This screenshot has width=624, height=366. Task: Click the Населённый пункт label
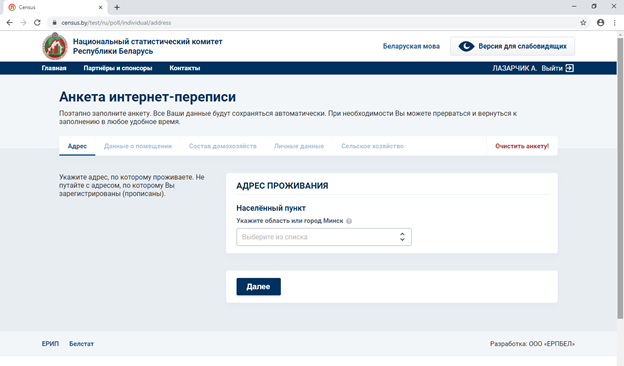(271, 208)
